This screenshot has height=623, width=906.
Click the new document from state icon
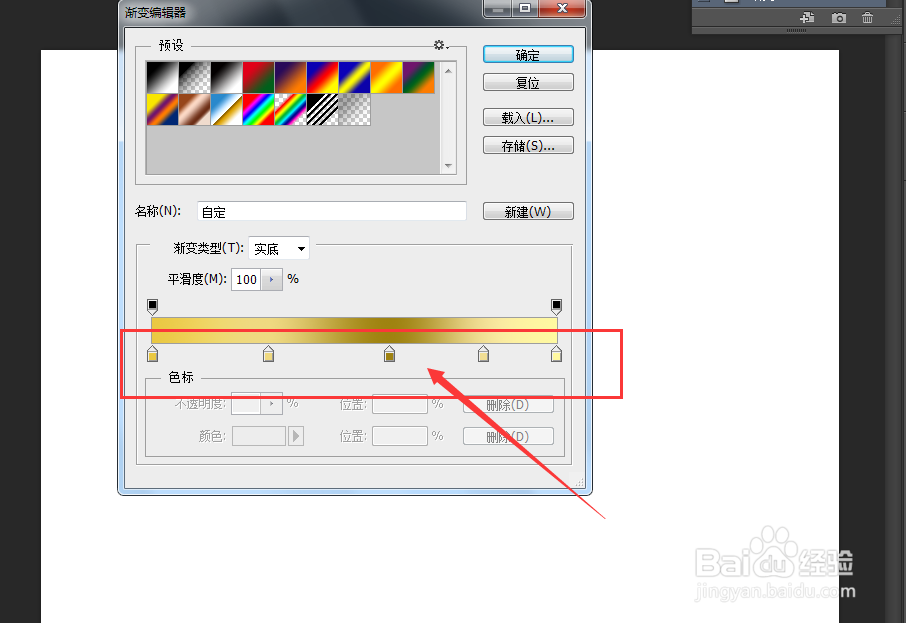coord(808,18)
